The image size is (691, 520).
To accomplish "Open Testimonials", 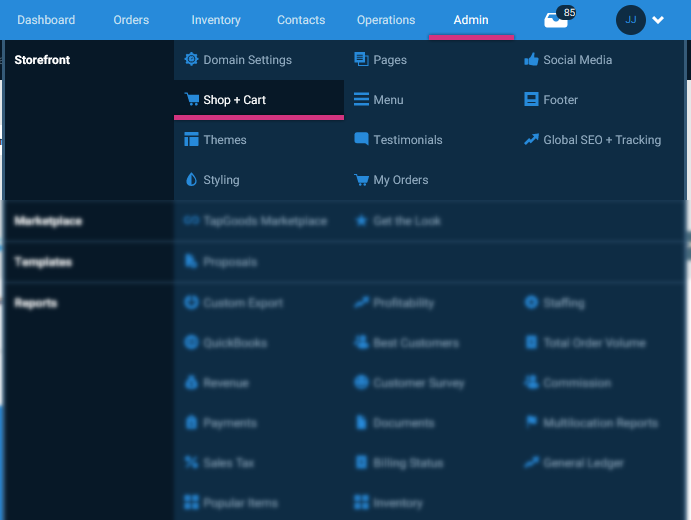I will point(408,140).
